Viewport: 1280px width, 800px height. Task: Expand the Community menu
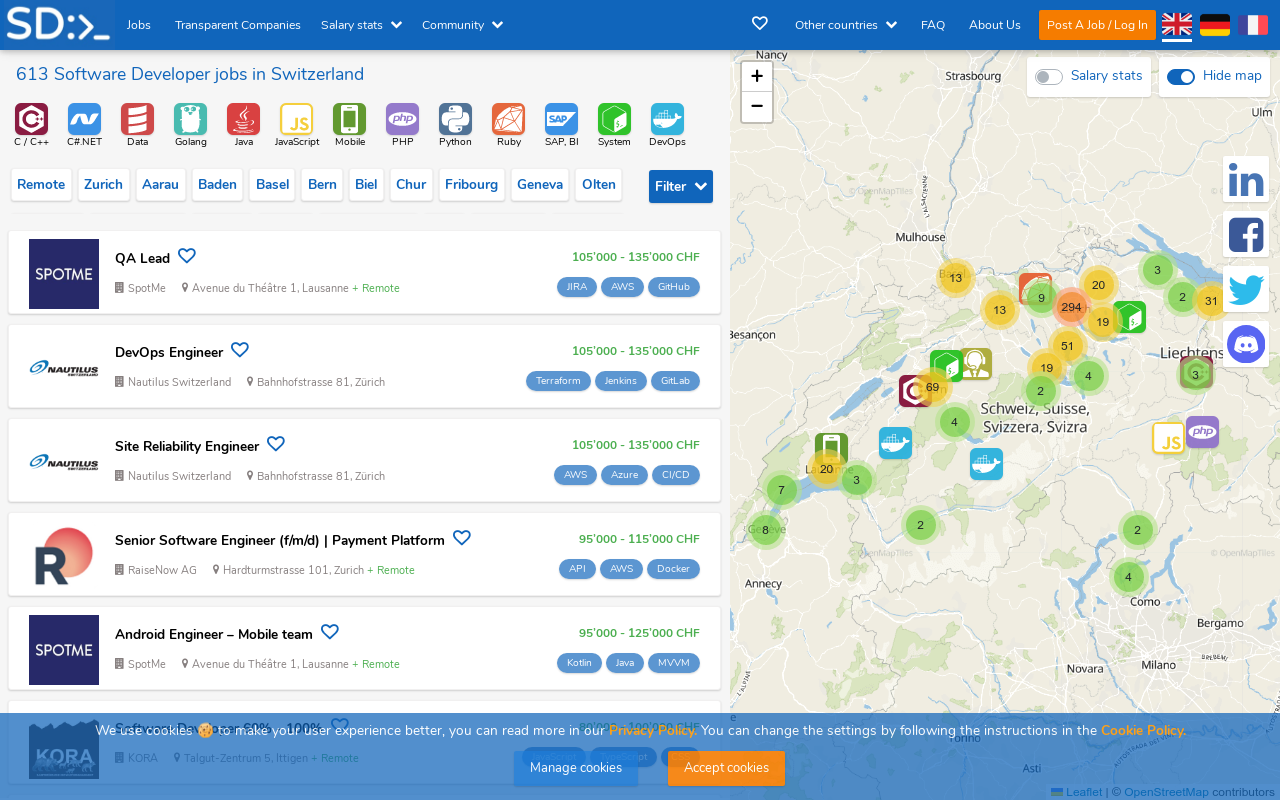tap(462, 25)
